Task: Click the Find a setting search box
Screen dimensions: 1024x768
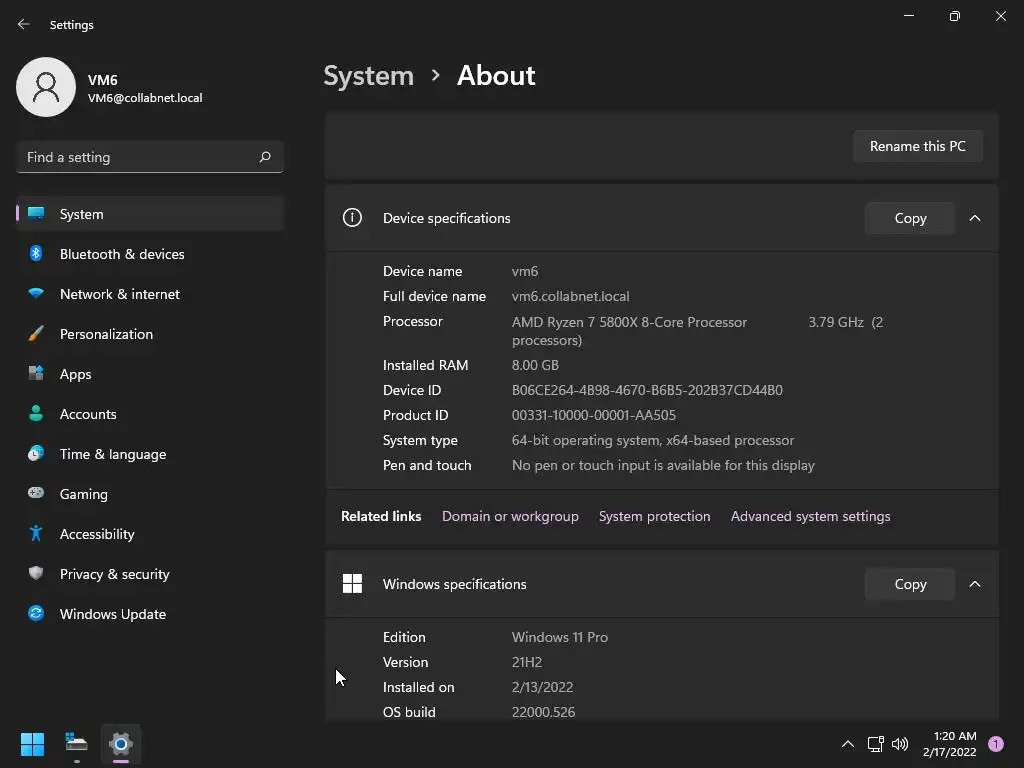Action: [x=140, y=157]
